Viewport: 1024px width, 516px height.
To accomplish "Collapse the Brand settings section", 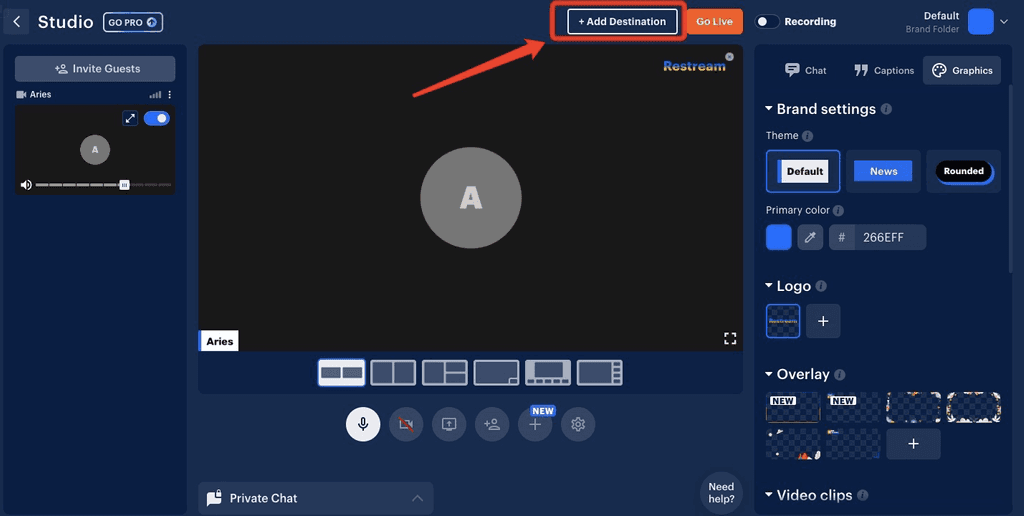I will pos(769,109).
